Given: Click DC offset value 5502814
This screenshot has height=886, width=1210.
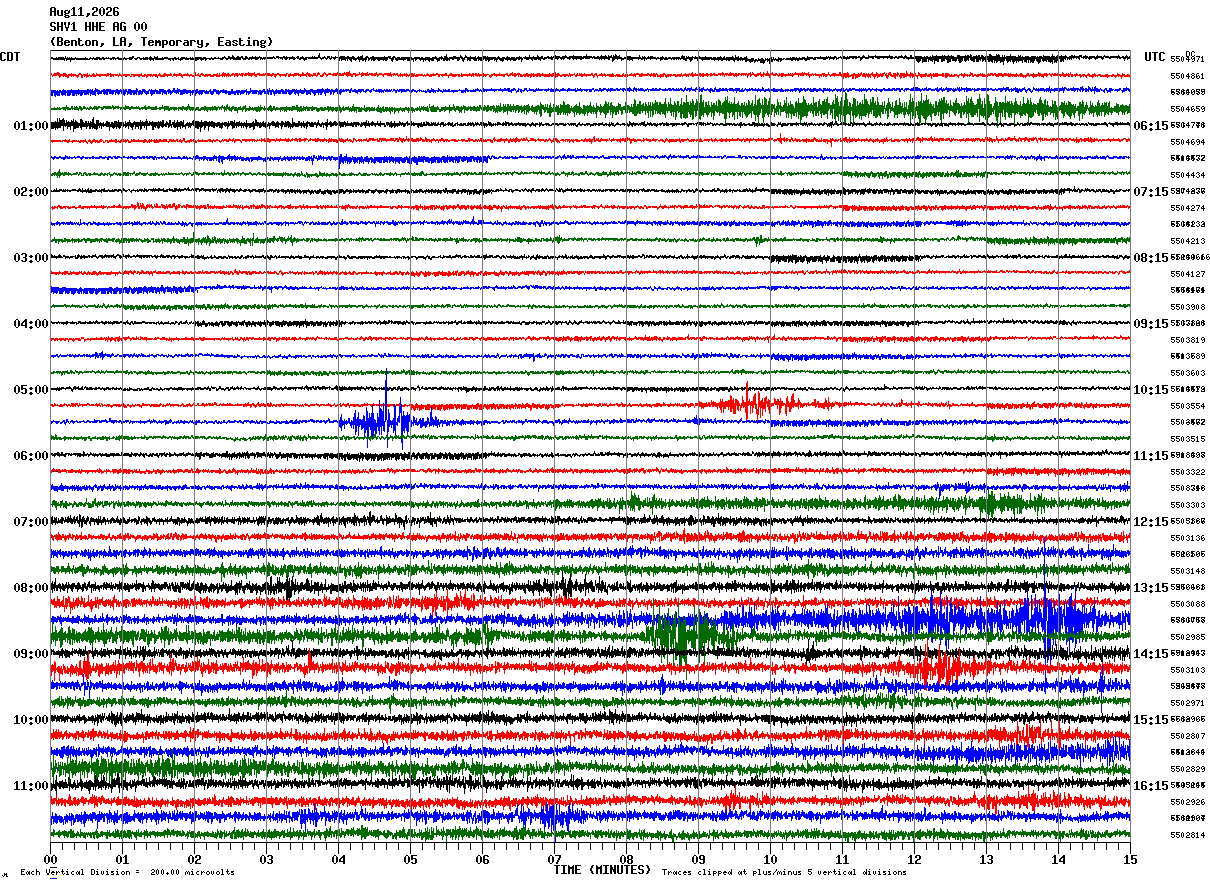Looking at the screenshot, I should 1187,835.
